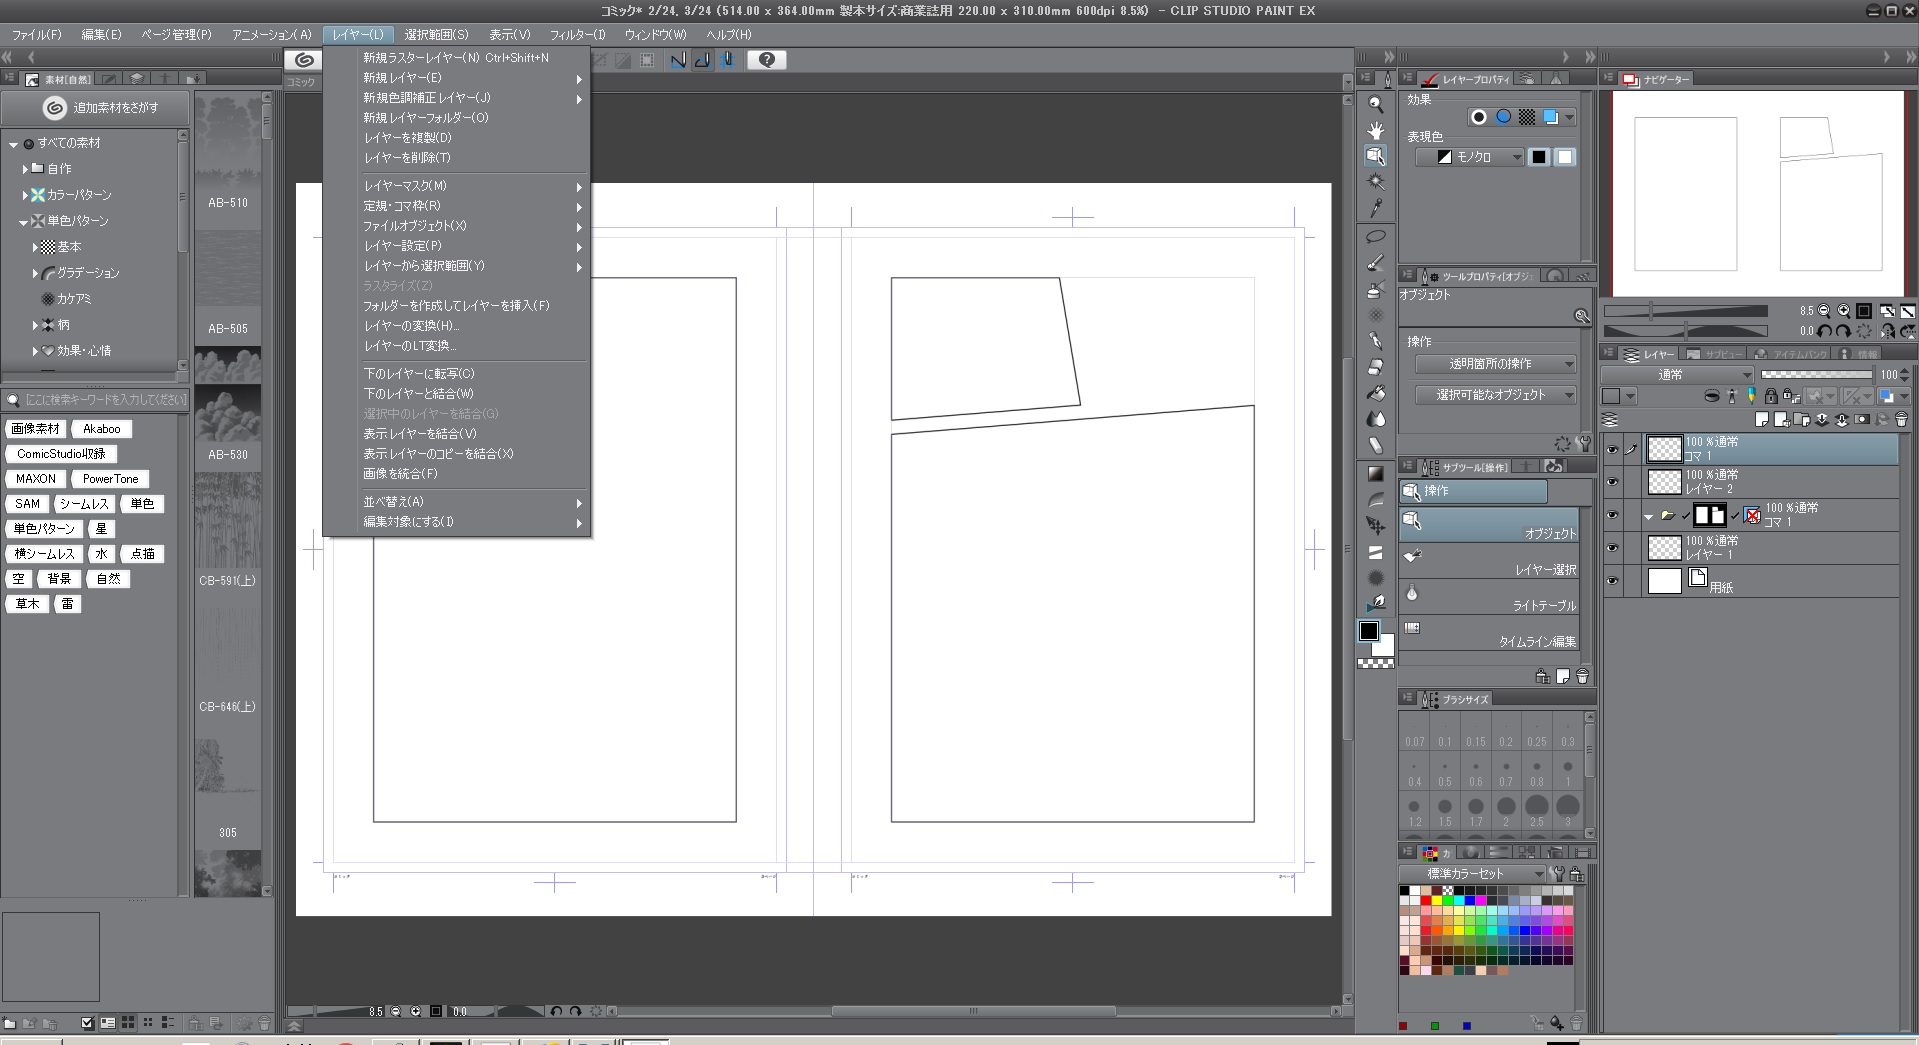Choose レイヤーを複製(D) from the menu
The image size is (1919, 1045).
[407, 138]
